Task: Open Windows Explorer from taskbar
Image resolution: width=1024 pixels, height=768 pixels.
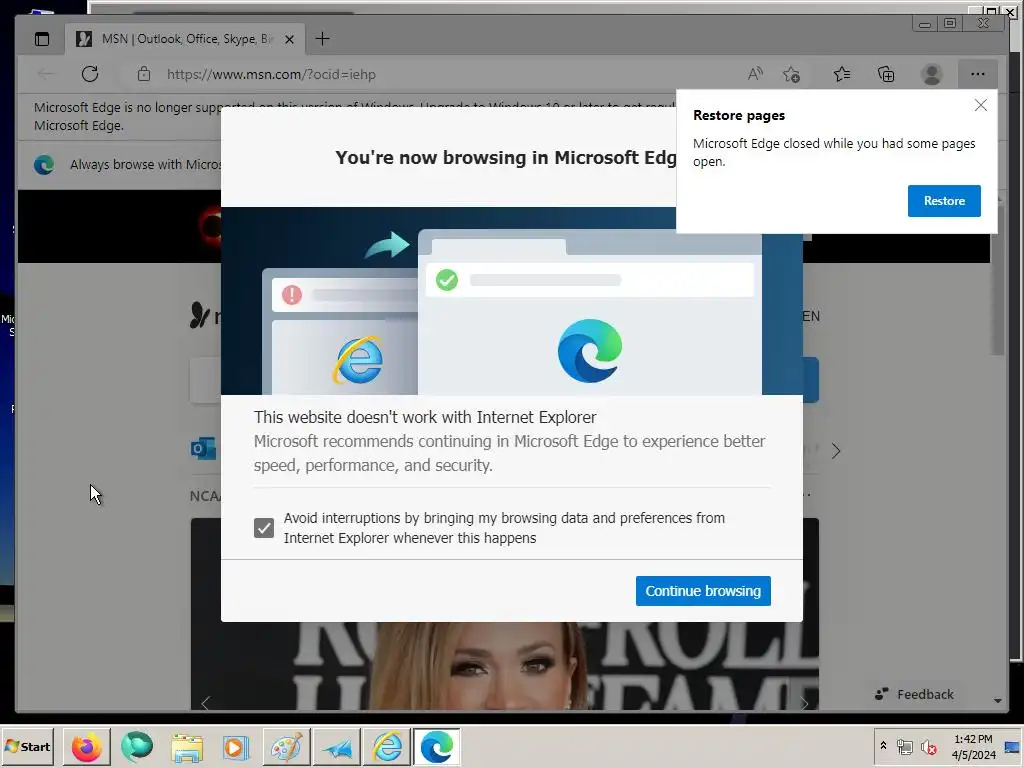Action: [x=187, y=746]
